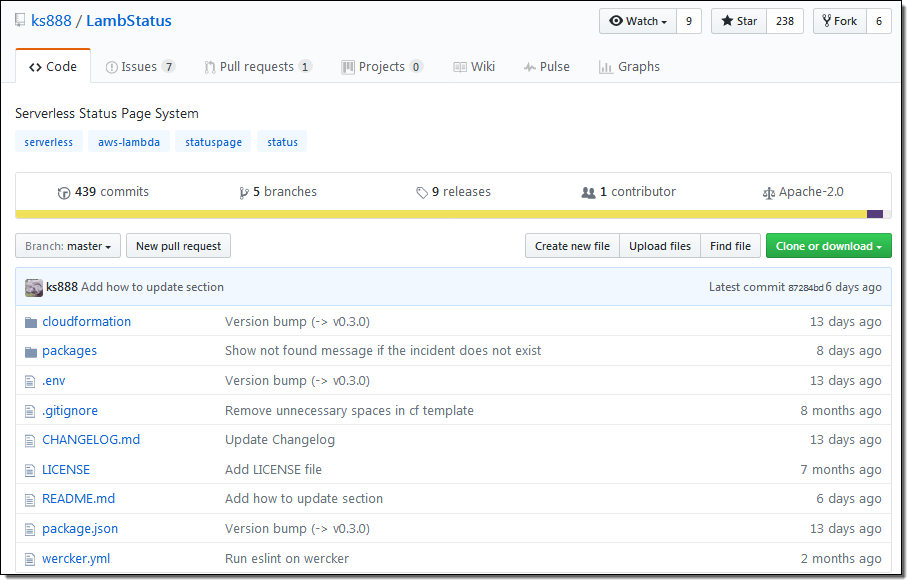Open the watchers count 9
This screenshot has height=585, width=912.
(689, 21)
